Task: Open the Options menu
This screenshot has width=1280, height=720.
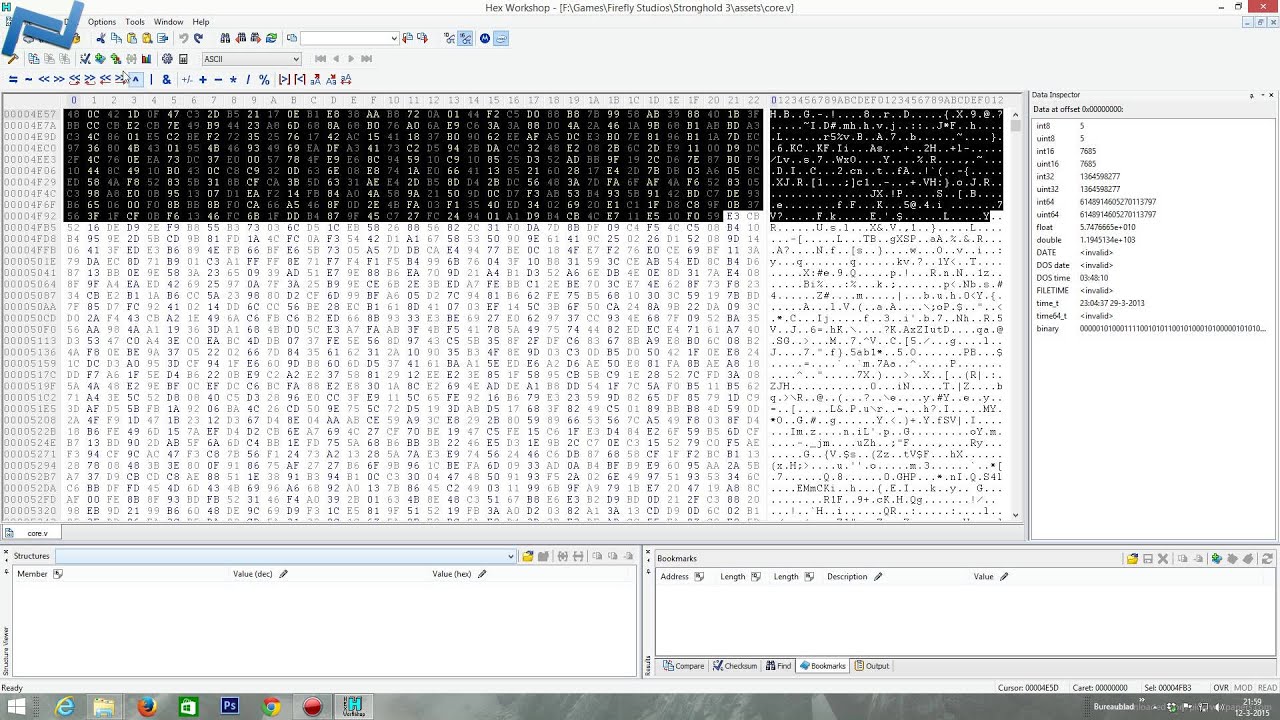Action: pos(101,21)
